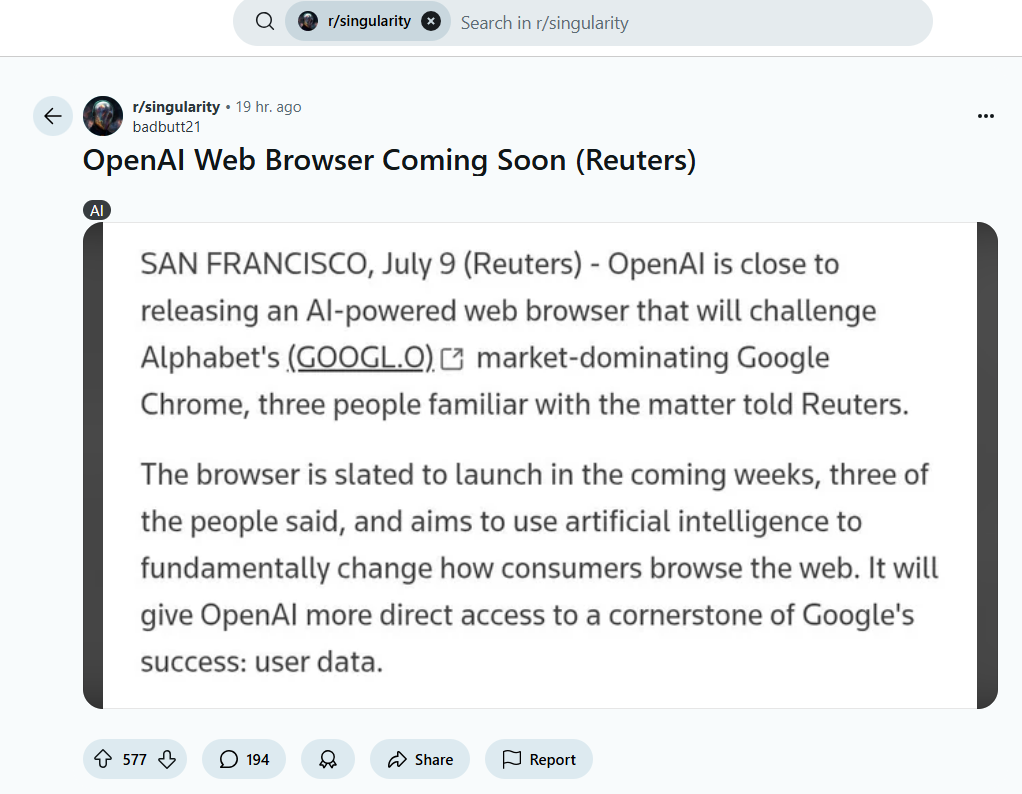
Task: Click the Share button
Action: tap(419, 759)
